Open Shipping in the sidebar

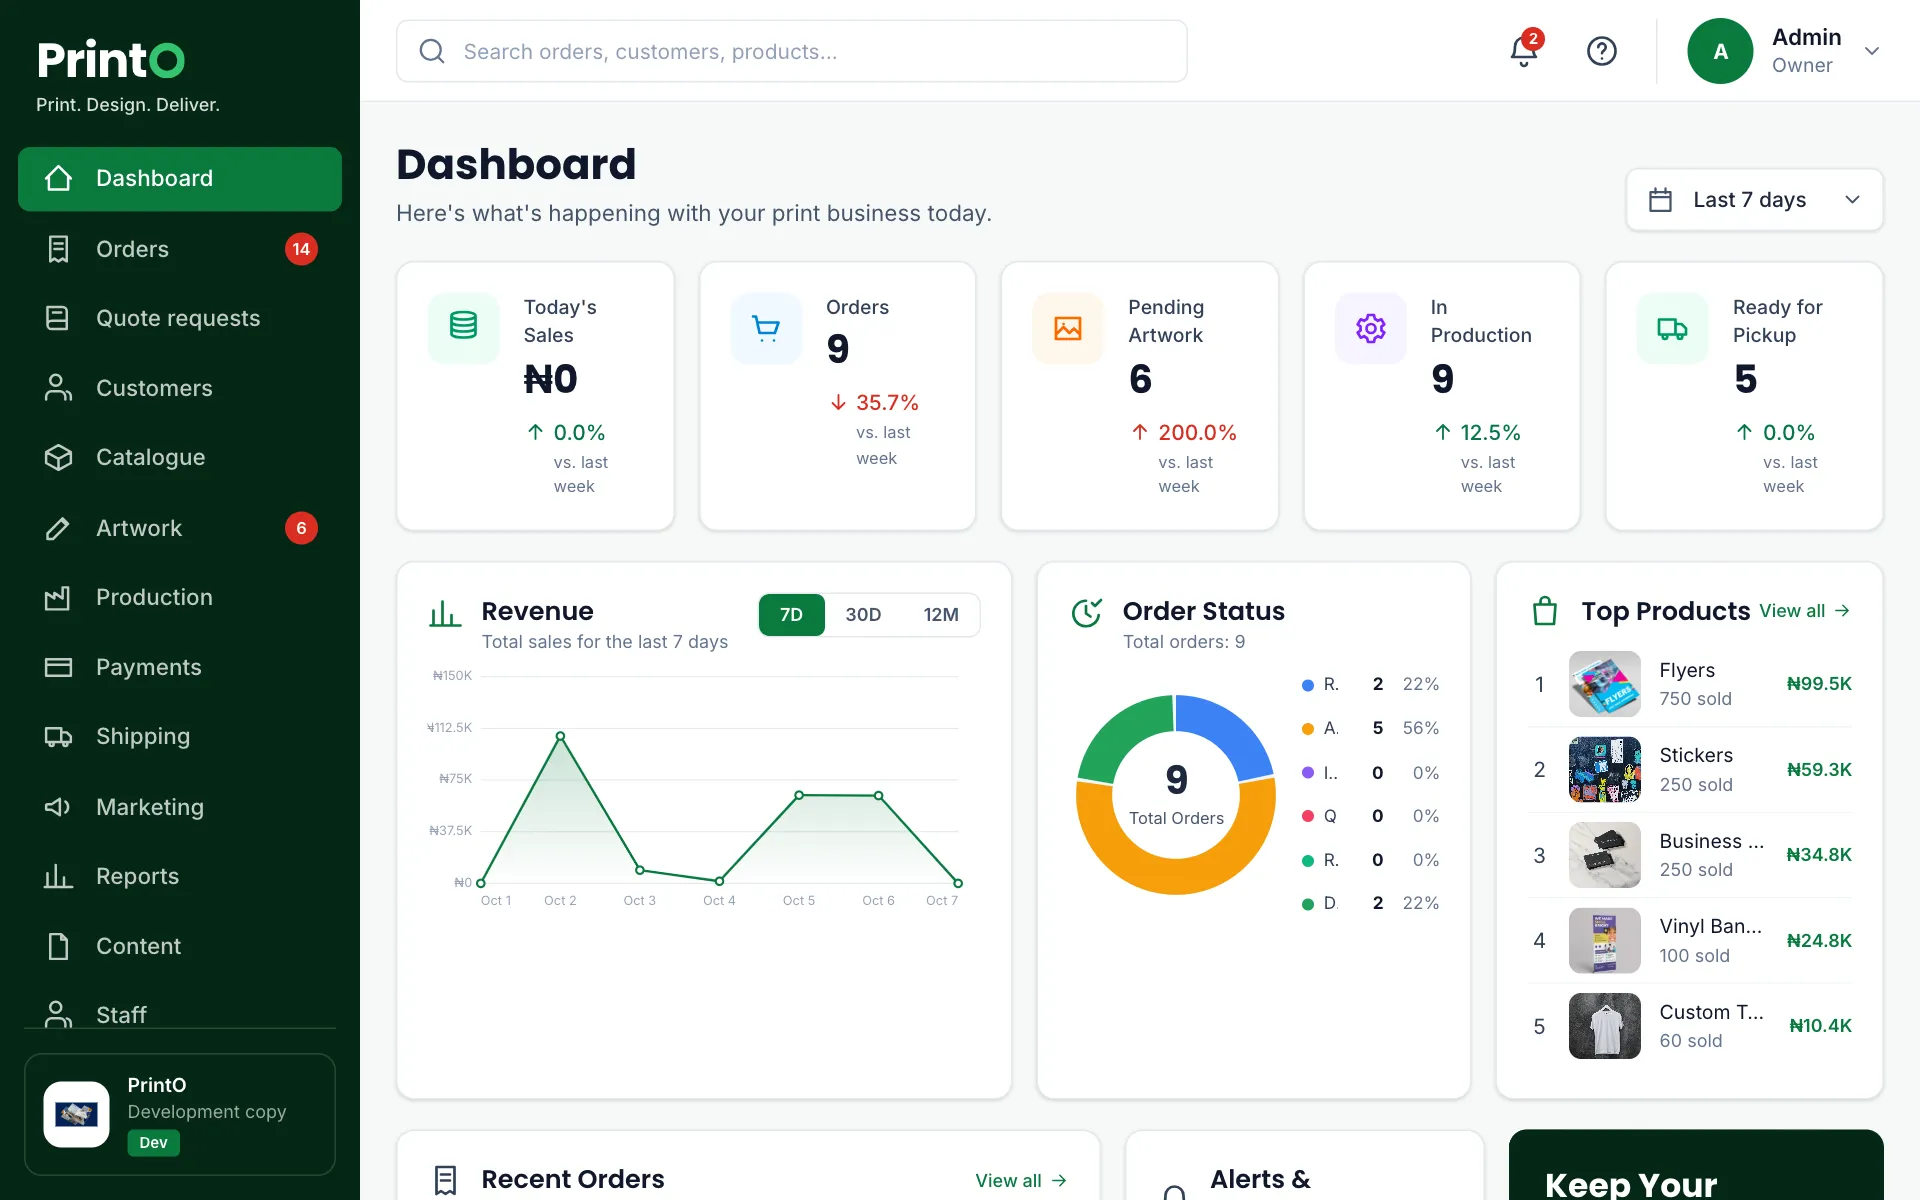(180, 737)
